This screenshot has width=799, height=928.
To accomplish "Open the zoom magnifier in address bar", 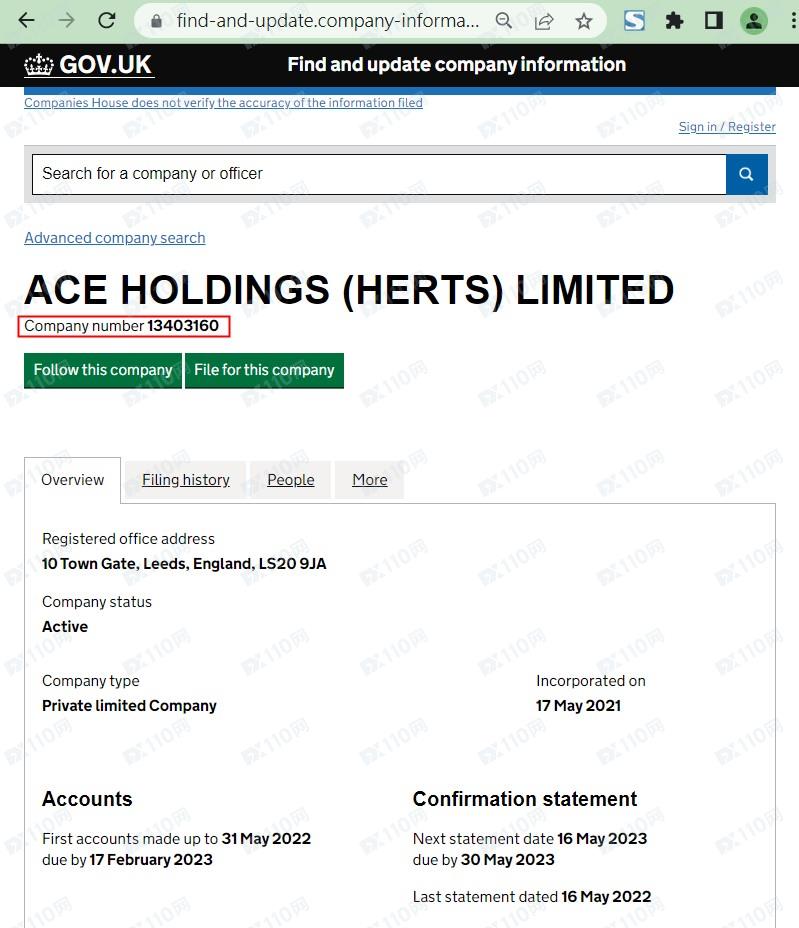I will point(505,21).
